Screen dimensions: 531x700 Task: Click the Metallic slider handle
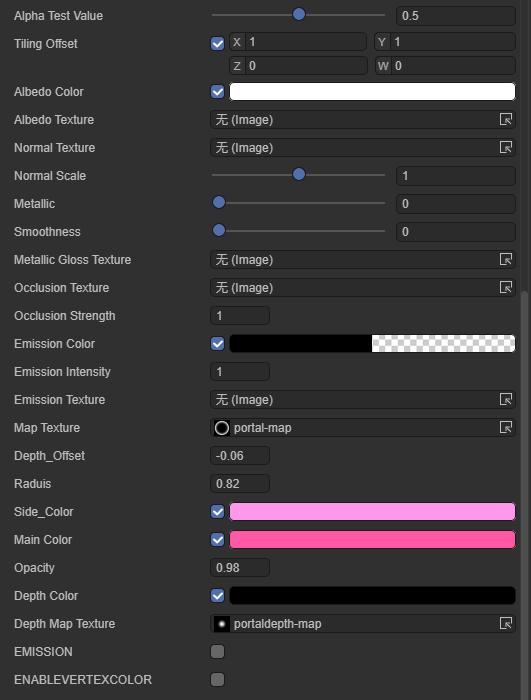point(219,203)
